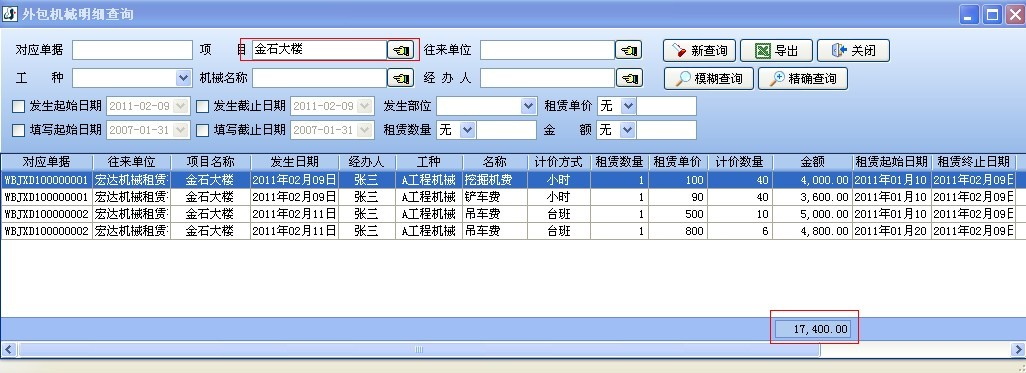
Task: Click the 租赁数量 value input field
Action: pos(506,130)
